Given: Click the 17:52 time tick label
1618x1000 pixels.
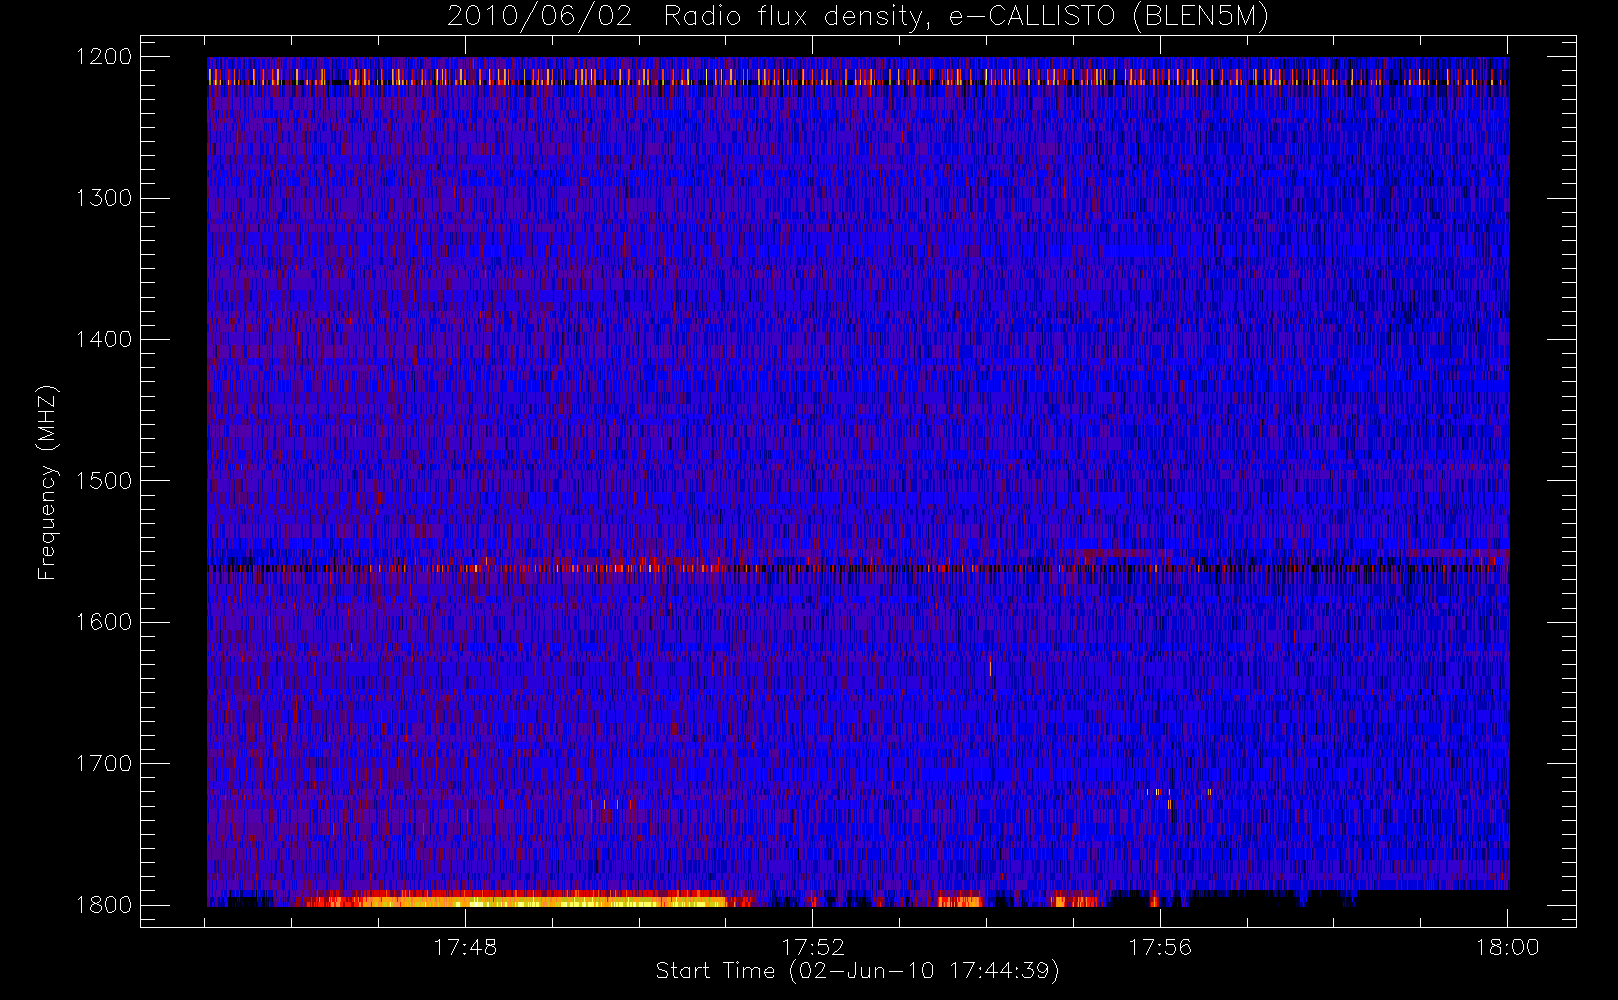Looking at the screenshot, I should (x=813, y=947).
